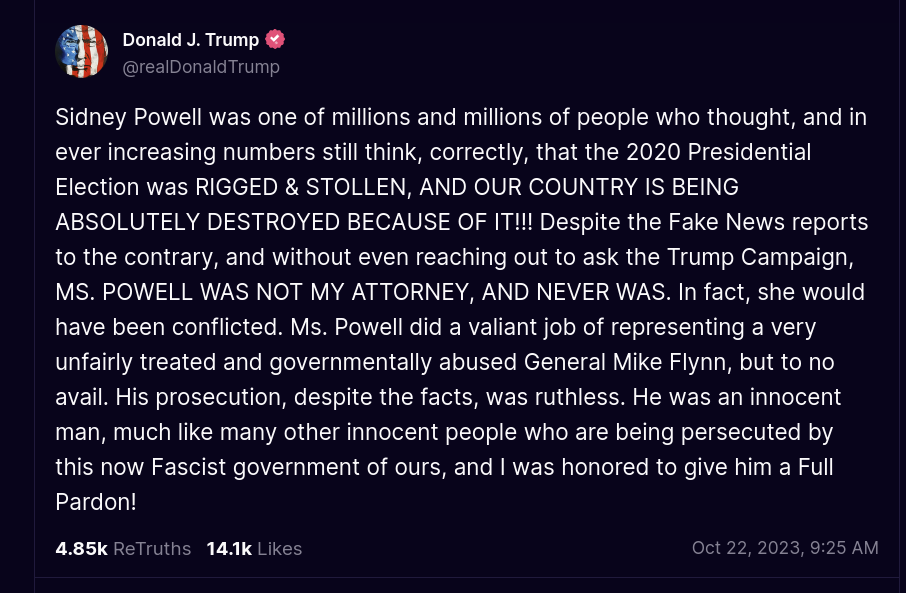
Task: Click the Likes label
Action: click(280, 548)
